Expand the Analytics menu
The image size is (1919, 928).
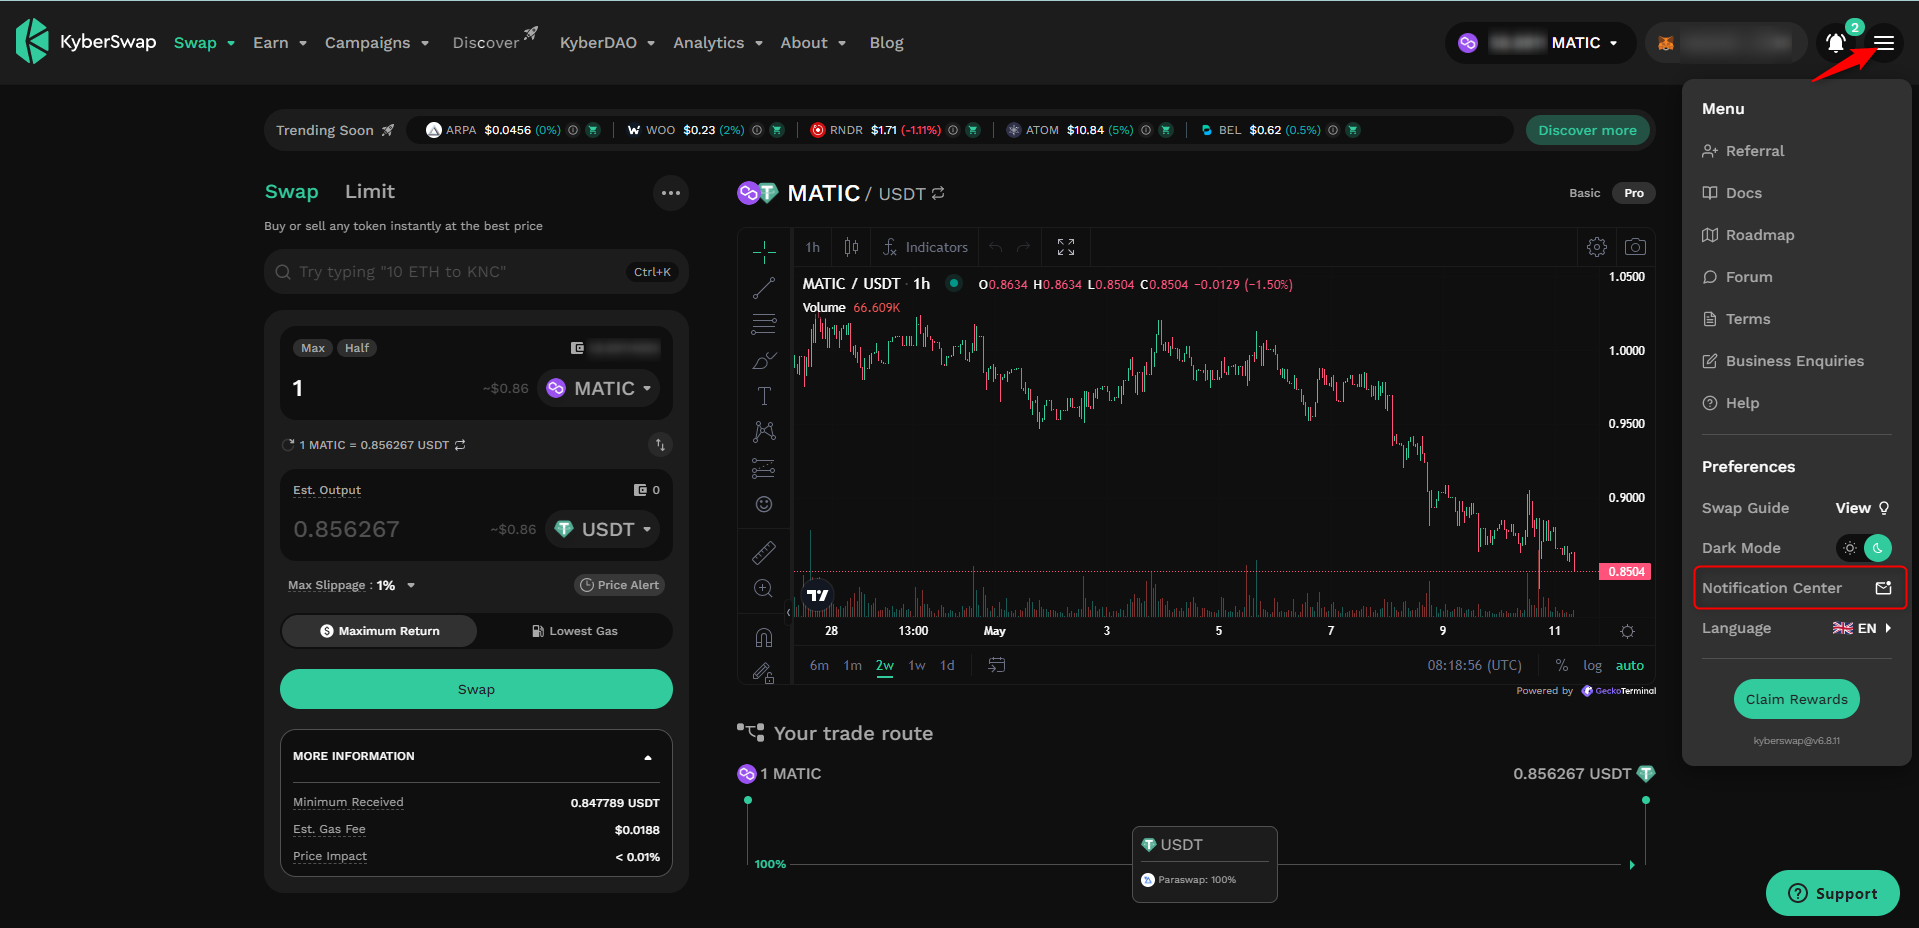718,43
